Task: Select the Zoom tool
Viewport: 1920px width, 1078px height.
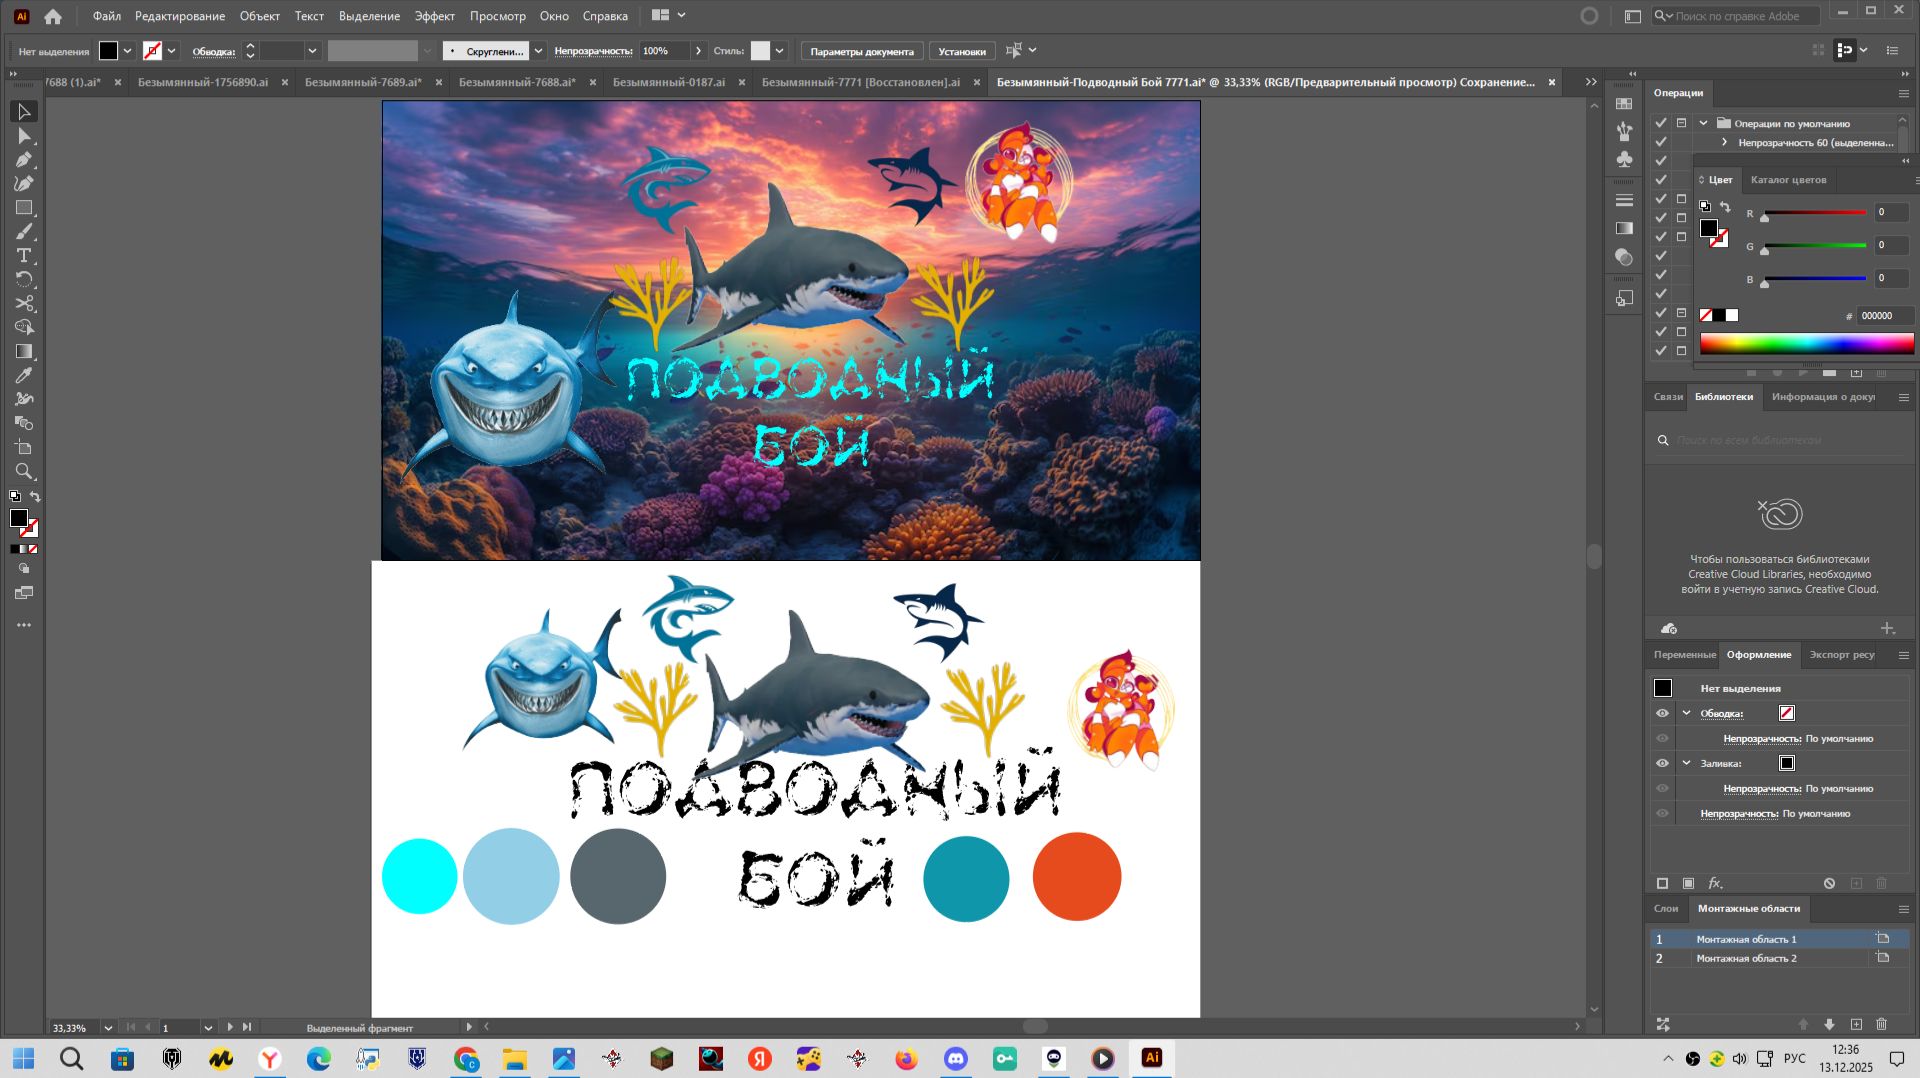Action: click(x=24, y=472)
